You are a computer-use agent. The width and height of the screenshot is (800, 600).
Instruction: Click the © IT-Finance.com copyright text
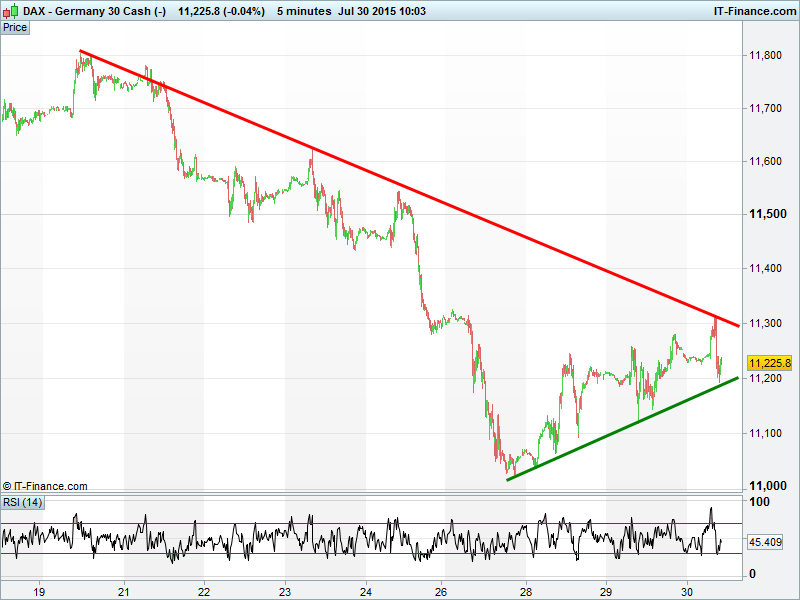click(45, 486)
